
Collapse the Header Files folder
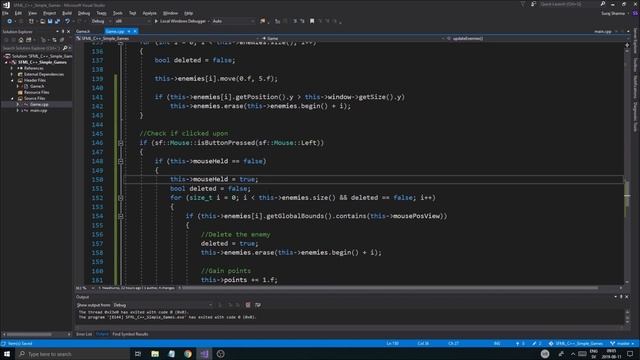coord(12,80)
